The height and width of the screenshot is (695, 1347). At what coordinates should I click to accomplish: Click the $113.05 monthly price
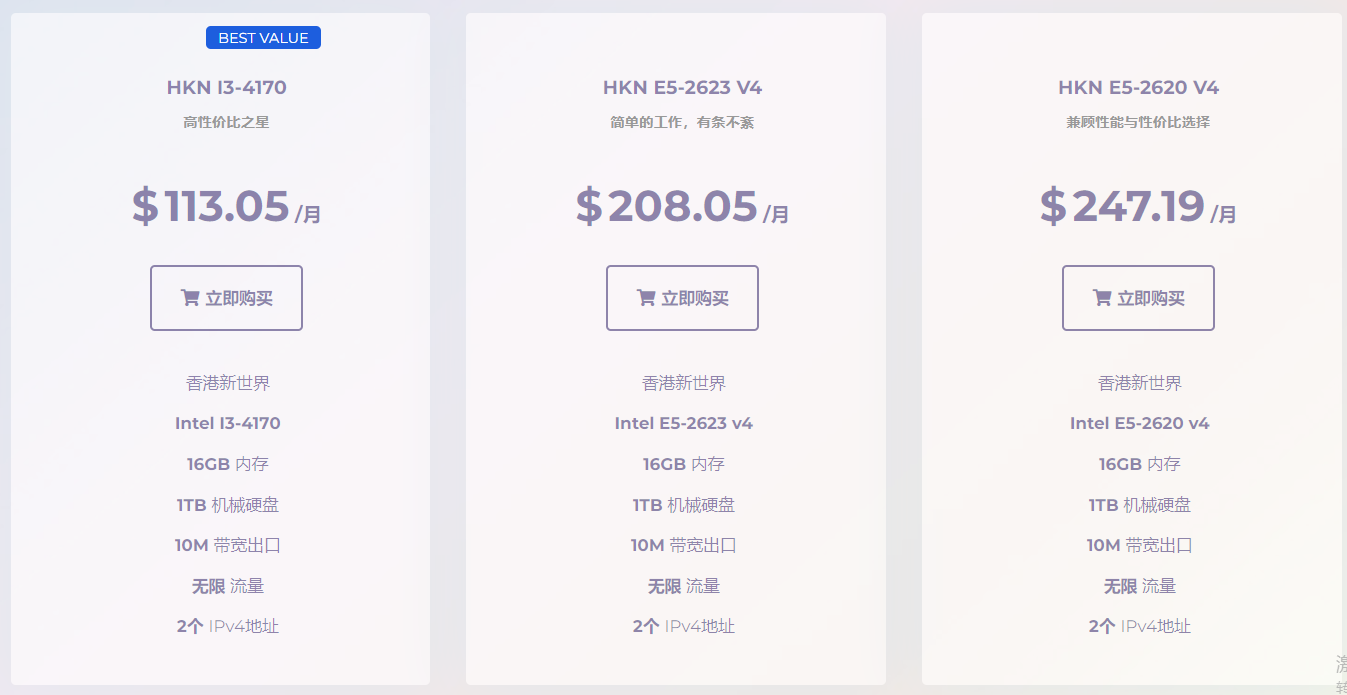click(227, 207)
